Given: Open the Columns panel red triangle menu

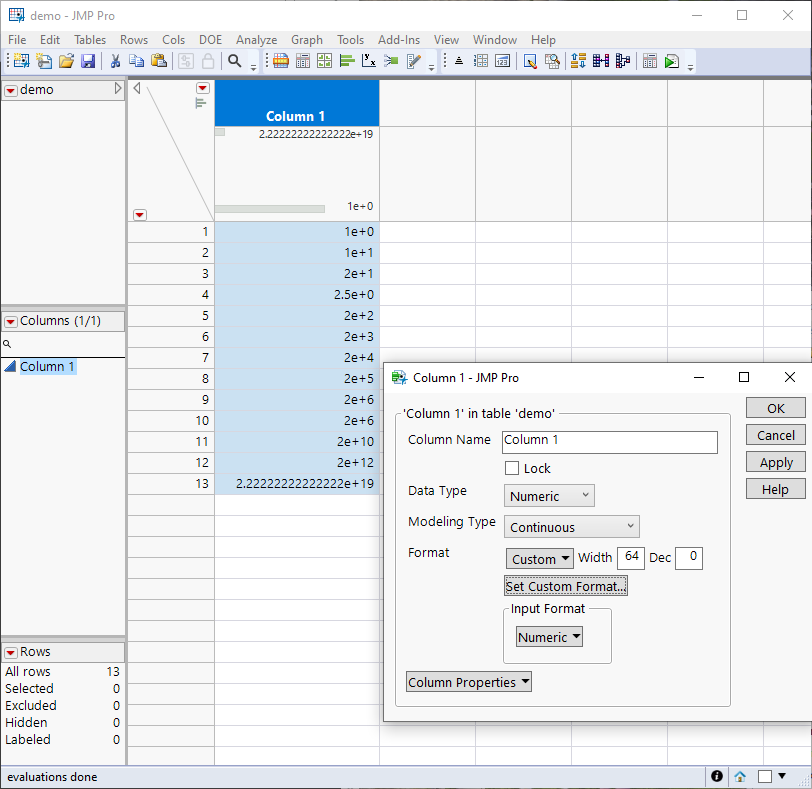Looking at the screenshot, I should 10,322.
